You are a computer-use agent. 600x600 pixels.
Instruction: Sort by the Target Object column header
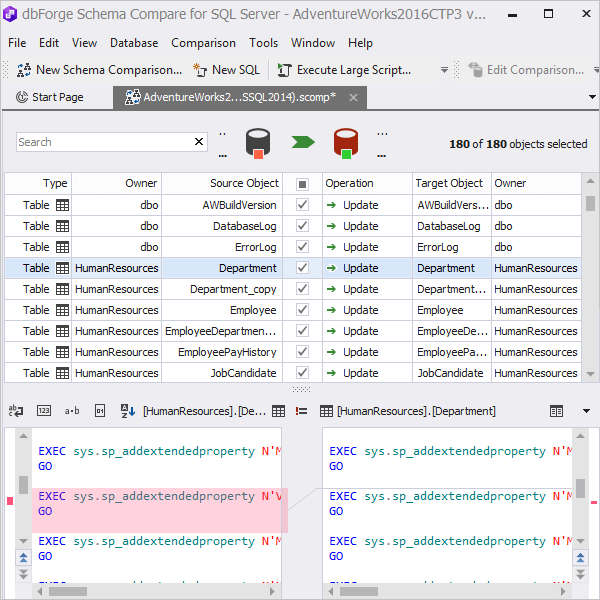452,183
